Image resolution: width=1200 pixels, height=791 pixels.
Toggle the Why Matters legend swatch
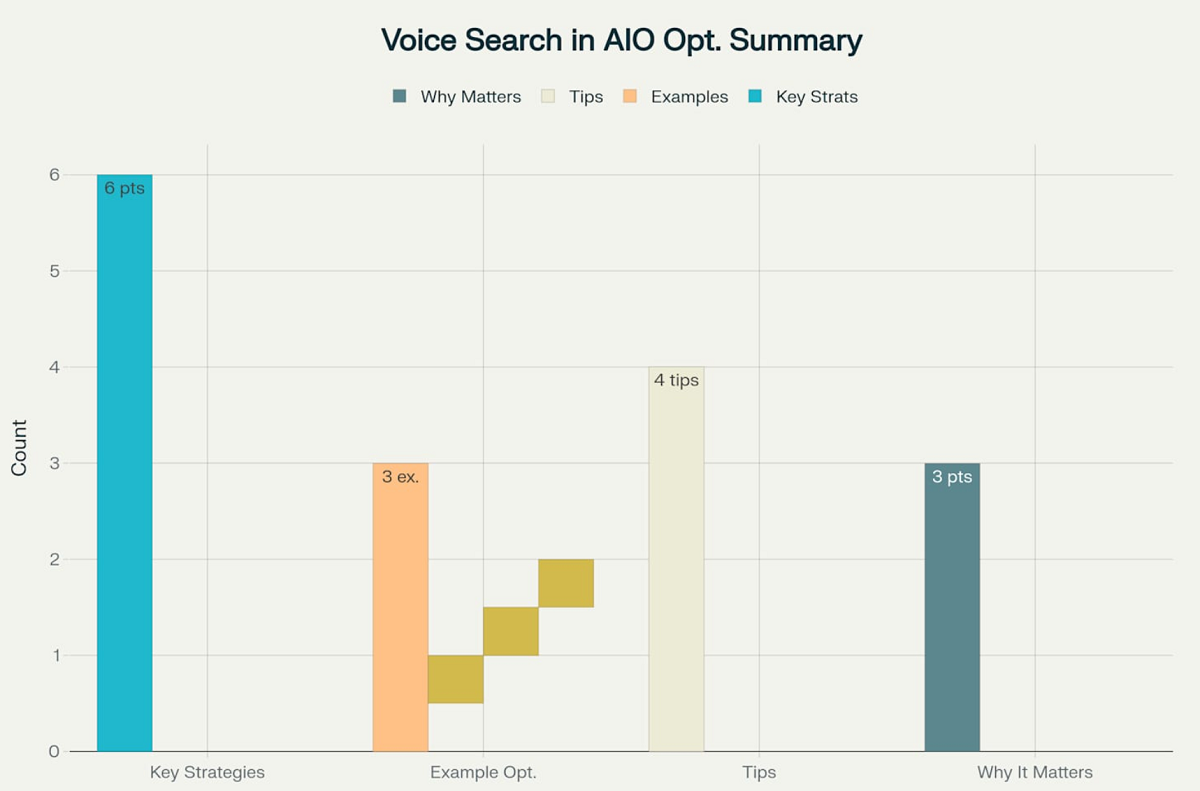click(400, 97)
